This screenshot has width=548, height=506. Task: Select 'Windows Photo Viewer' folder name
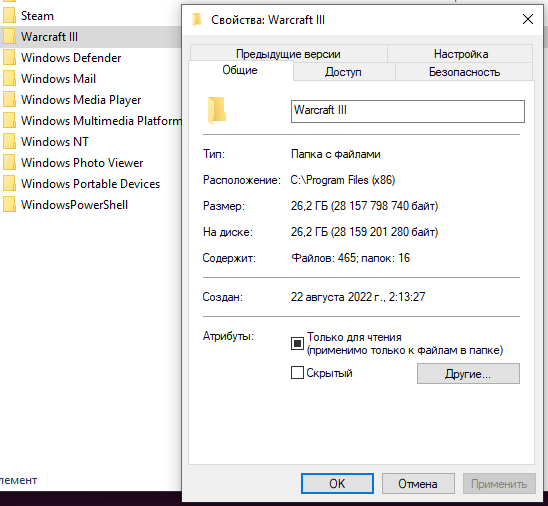click(82, 162)
